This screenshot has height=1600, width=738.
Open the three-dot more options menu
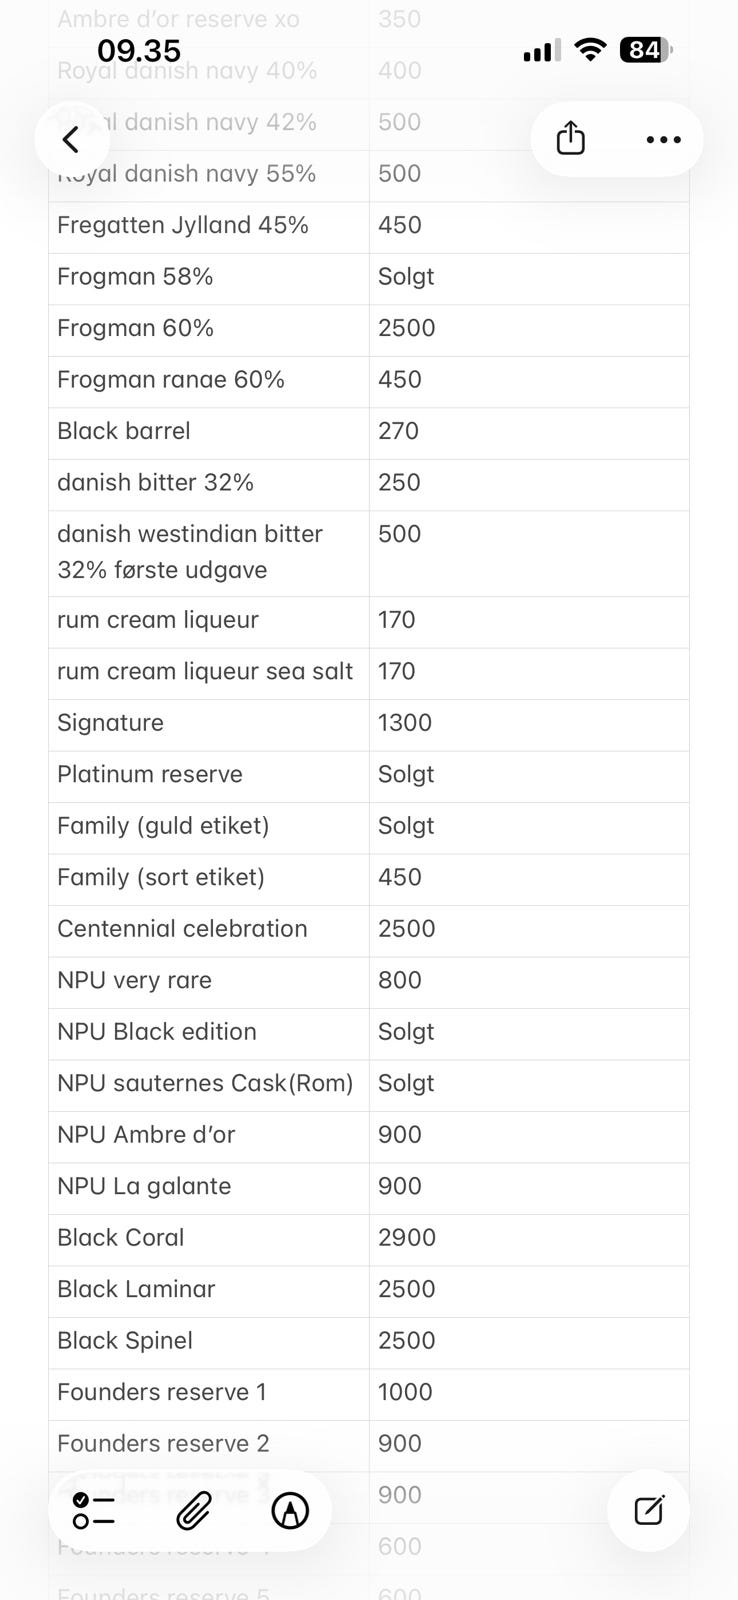tap(663, 139)
